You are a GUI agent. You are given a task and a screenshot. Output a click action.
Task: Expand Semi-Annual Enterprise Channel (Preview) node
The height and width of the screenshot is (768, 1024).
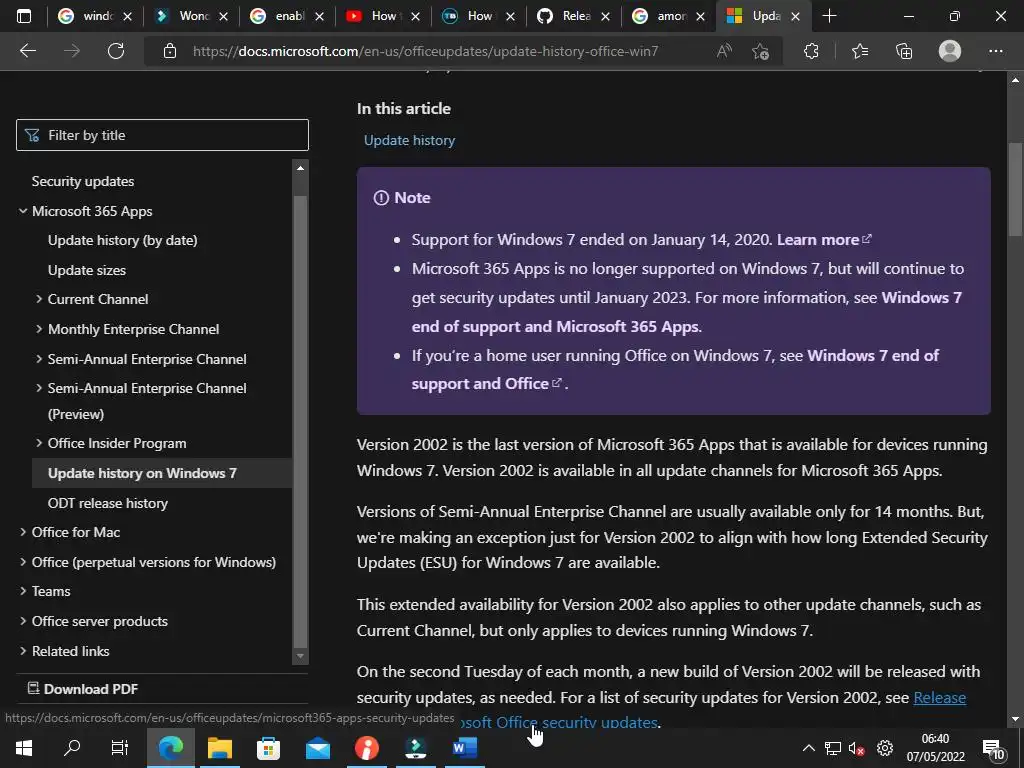[x=39, y=388]
